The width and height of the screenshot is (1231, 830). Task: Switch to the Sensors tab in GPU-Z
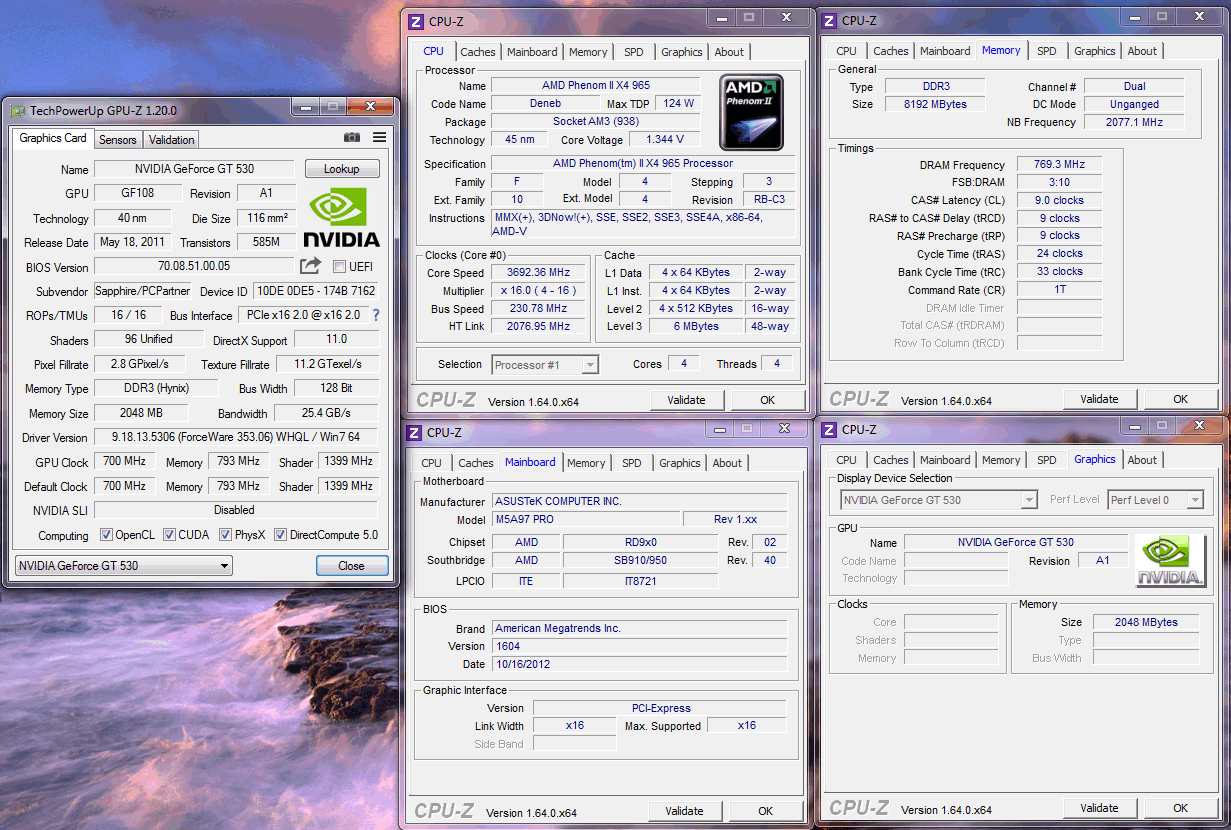click(x=118, y=140)
